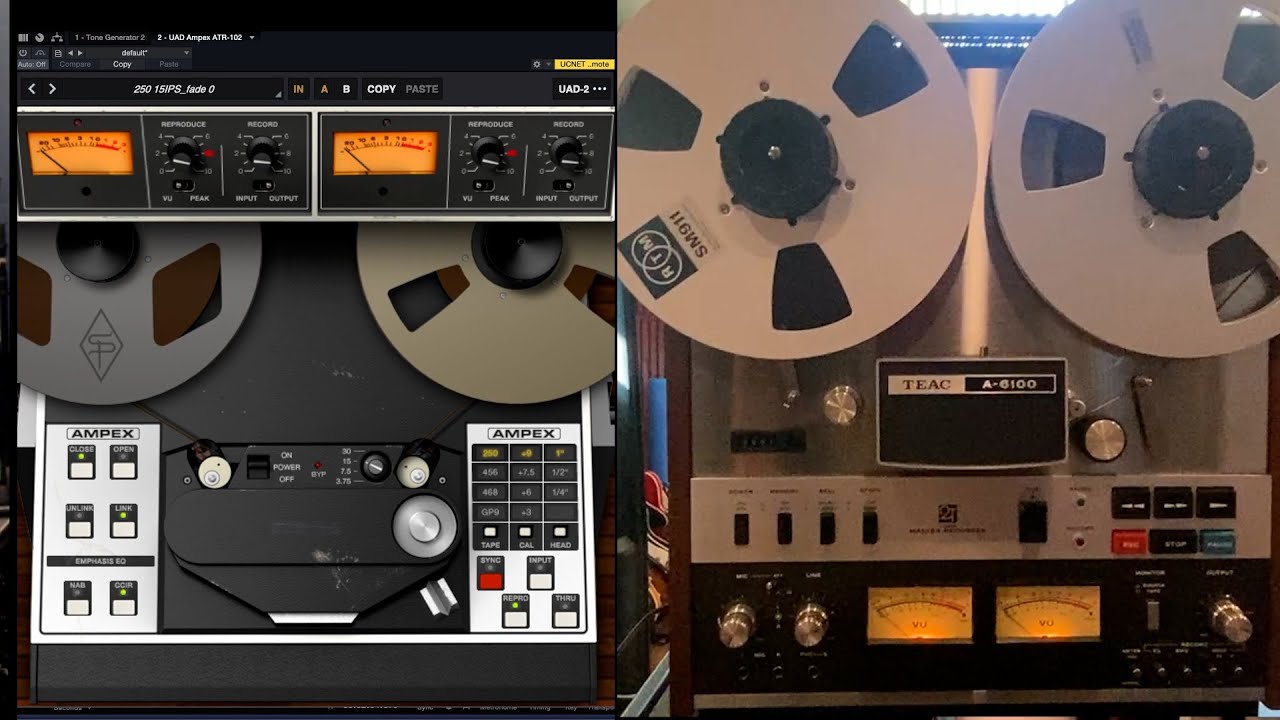The image size is (1280, 720).
Task: Expand the plugin slot dropdown arrow
Action: point(252,38)
